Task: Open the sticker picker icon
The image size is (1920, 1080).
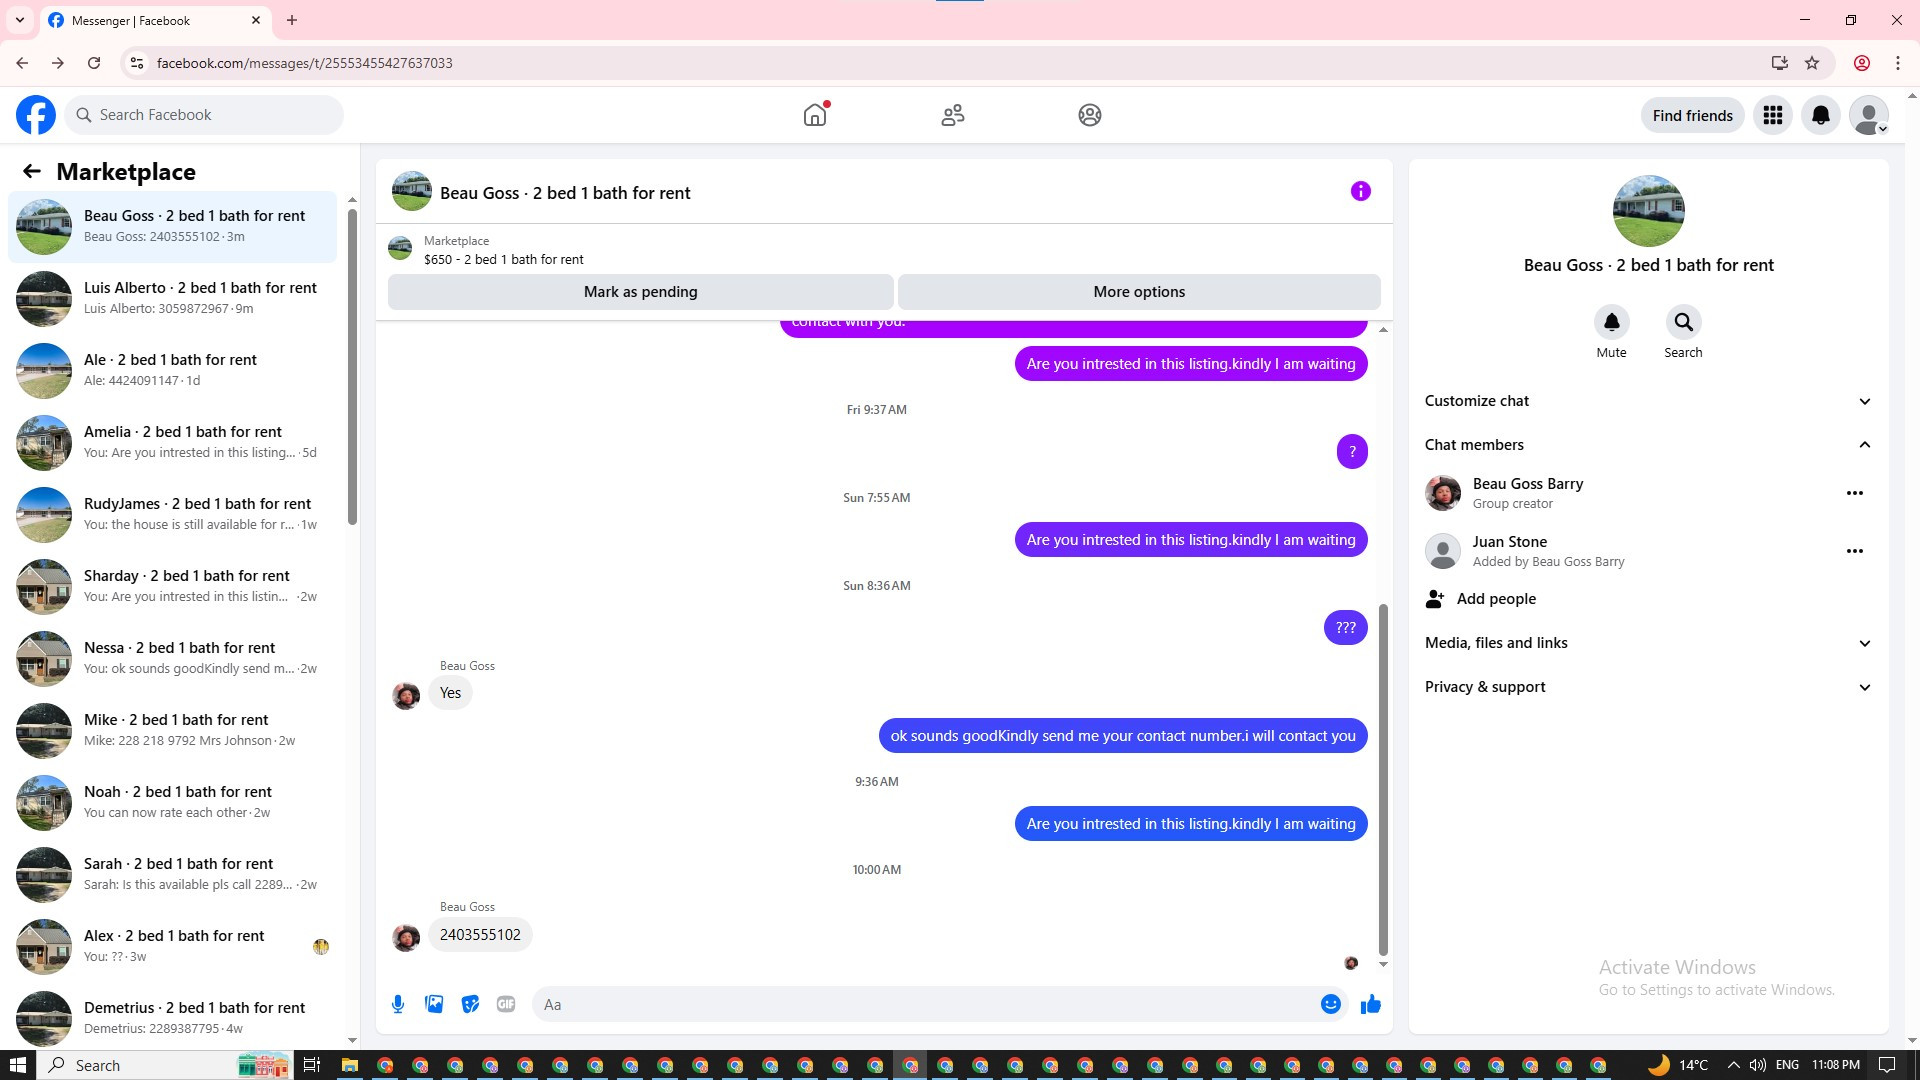Action: click(470, 1004)
